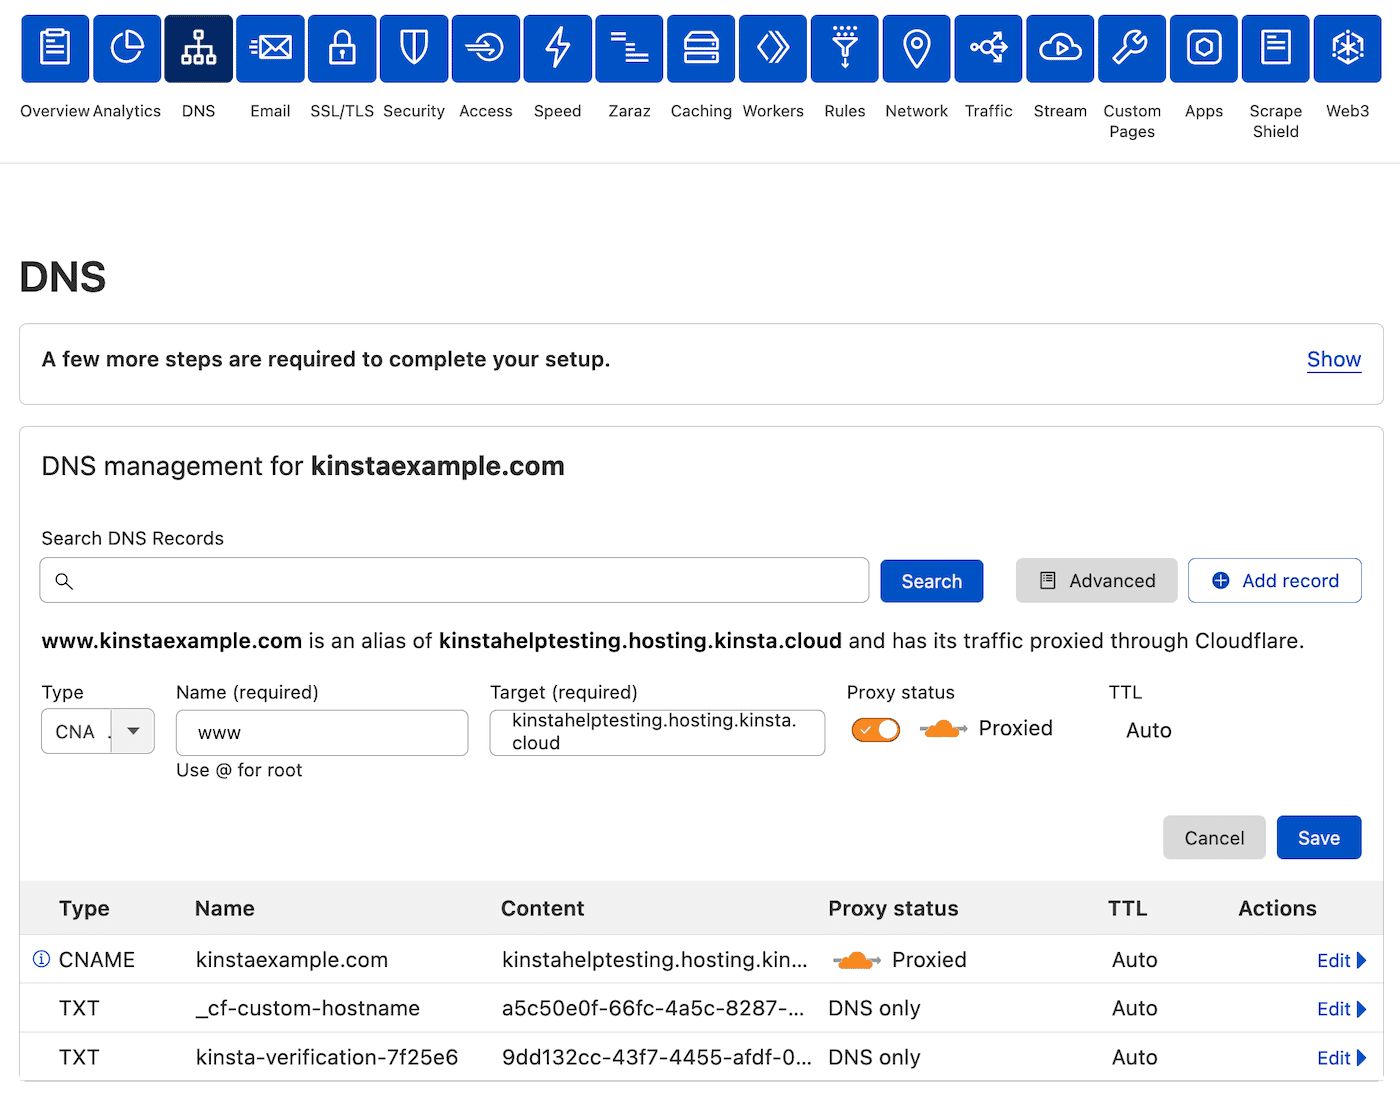This screenshot has height=1094, width=1400.
Task: Select the Network pin icon
Action: click(x=916, y=48)
